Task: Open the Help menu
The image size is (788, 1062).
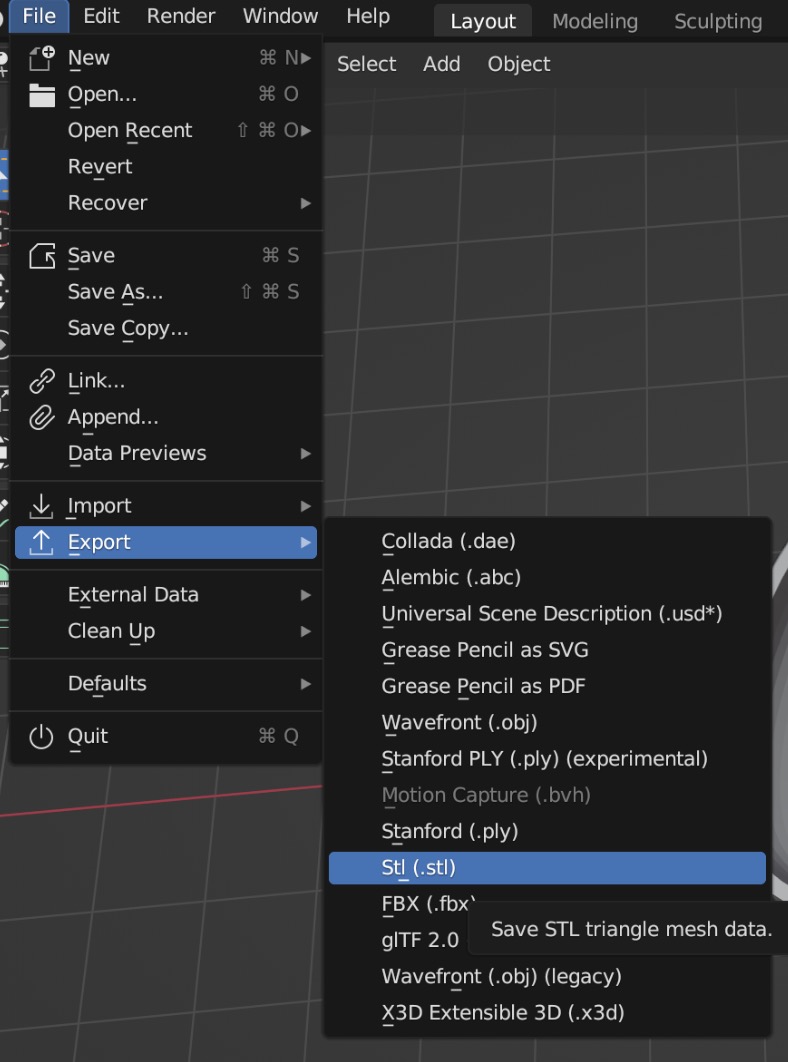Action: click(x=368, y=16)
